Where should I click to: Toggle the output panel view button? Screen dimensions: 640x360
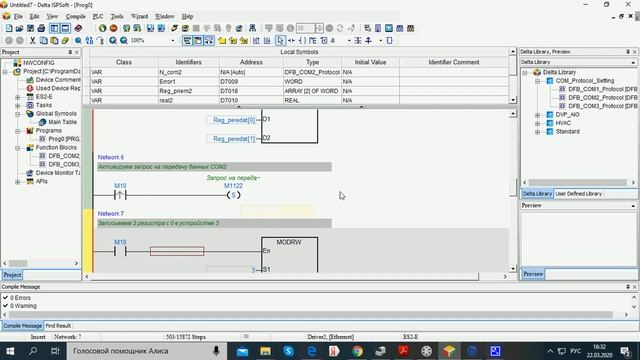[x=65, y=28]
